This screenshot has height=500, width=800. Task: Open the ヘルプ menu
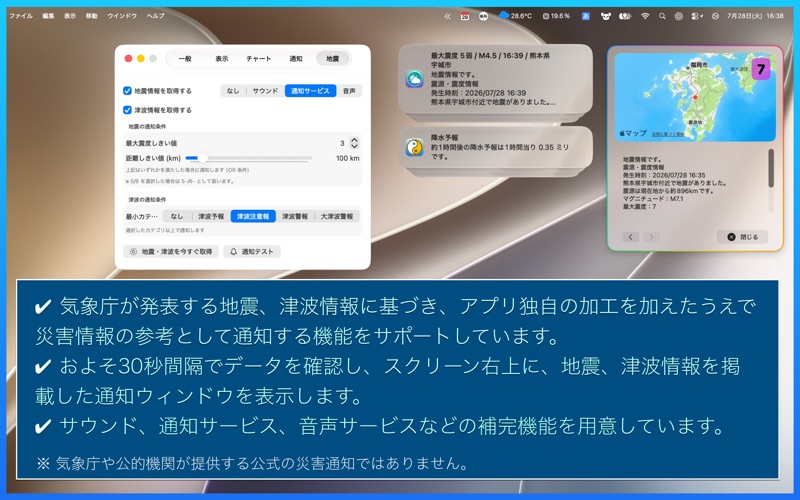pyautogui.click(x=156, y=16)
